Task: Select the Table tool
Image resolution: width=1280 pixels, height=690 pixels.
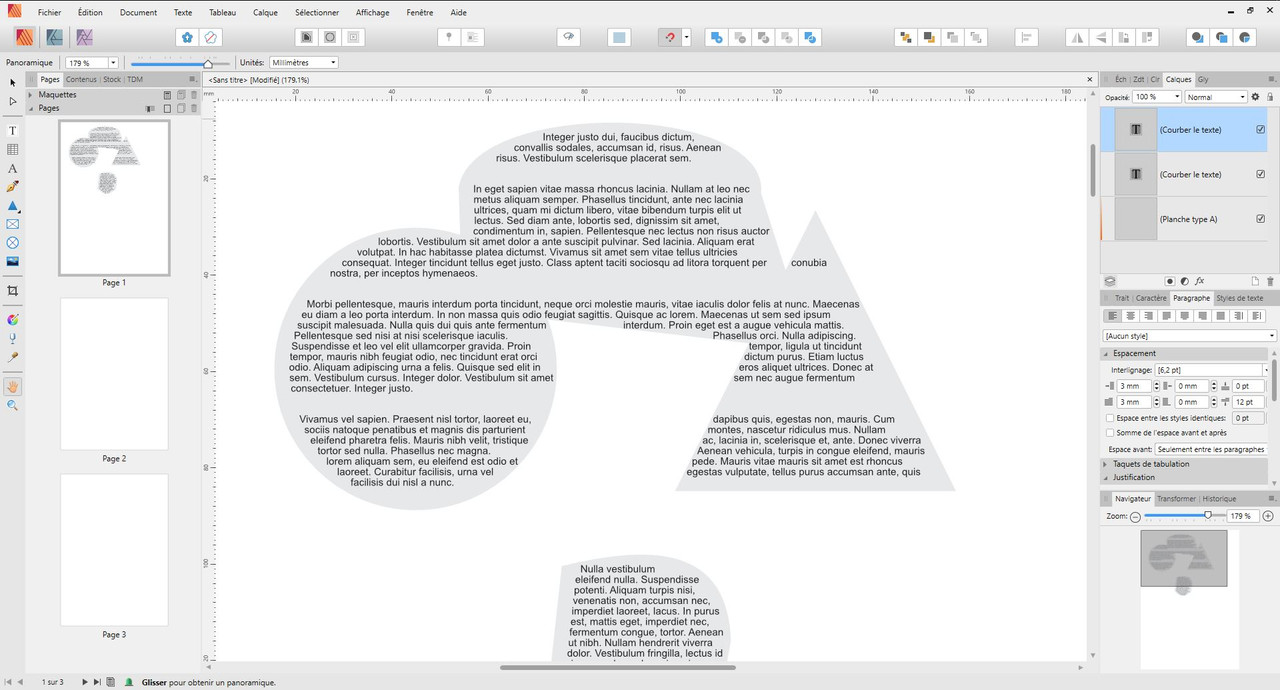Action: [13, 149]
